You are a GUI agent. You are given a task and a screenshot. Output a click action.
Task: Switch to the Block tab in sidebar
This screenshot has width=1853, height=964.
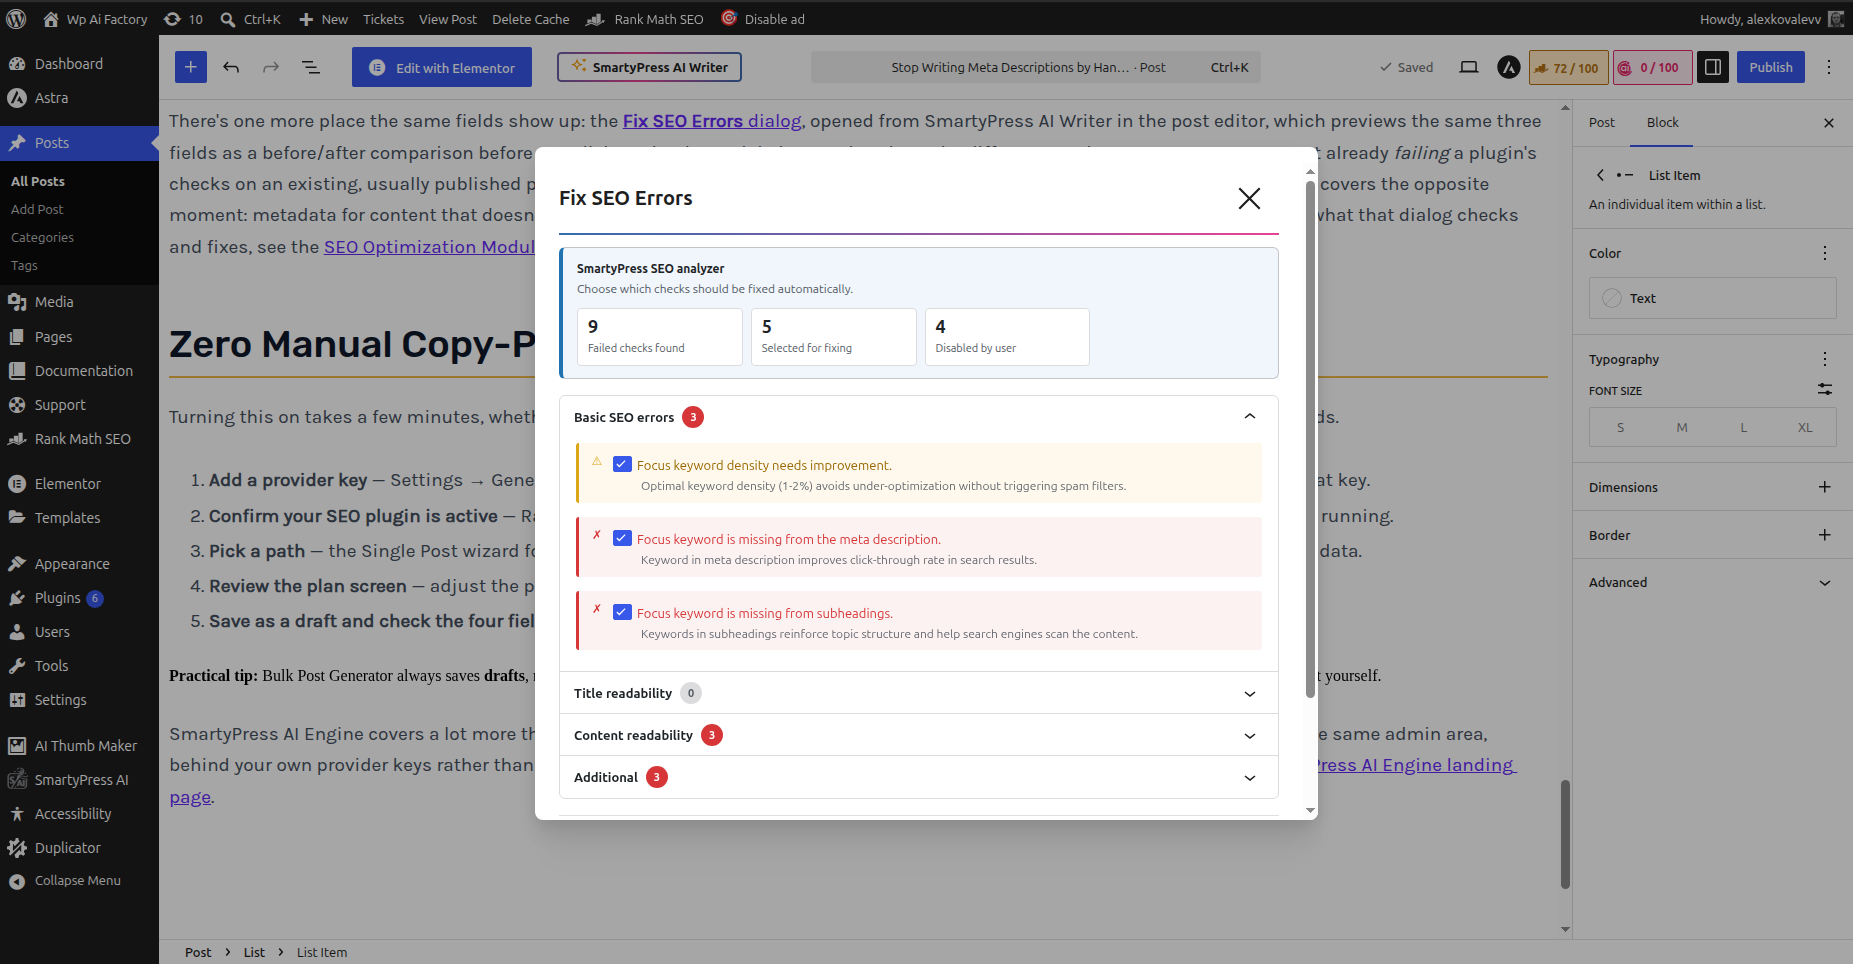coord(1662,122)
